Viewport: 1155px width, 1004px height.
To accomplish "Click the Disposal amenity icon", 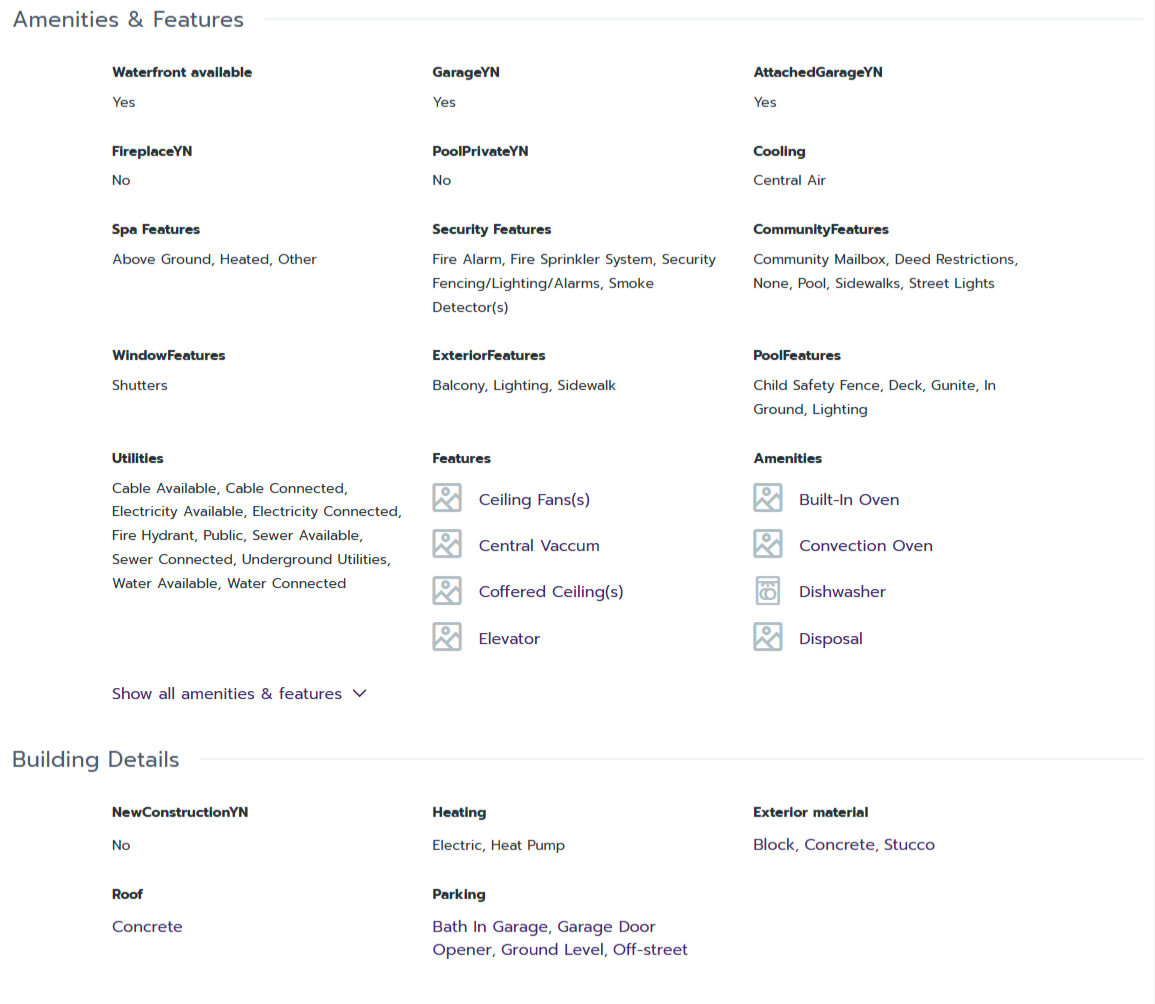I will 767,637.
